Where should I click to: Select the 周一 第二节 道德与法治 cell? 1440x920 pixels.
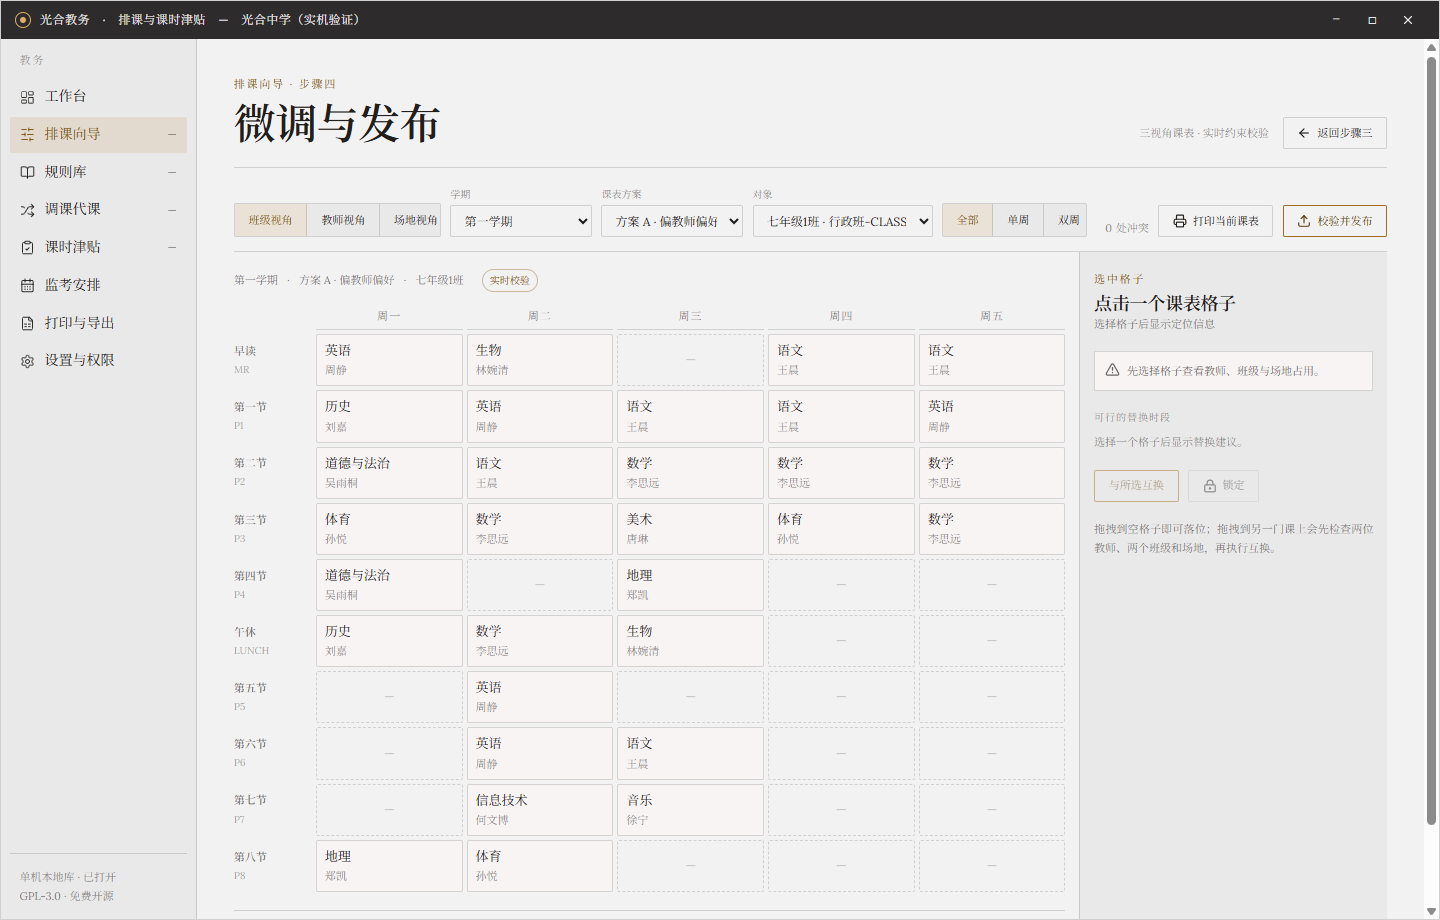(389, 473)
